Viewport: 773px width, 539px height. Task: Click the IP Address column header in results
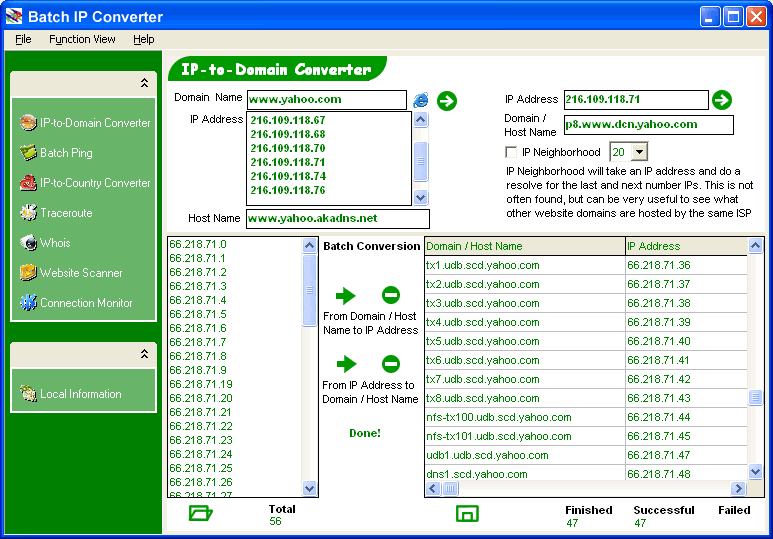click(686, 246)
